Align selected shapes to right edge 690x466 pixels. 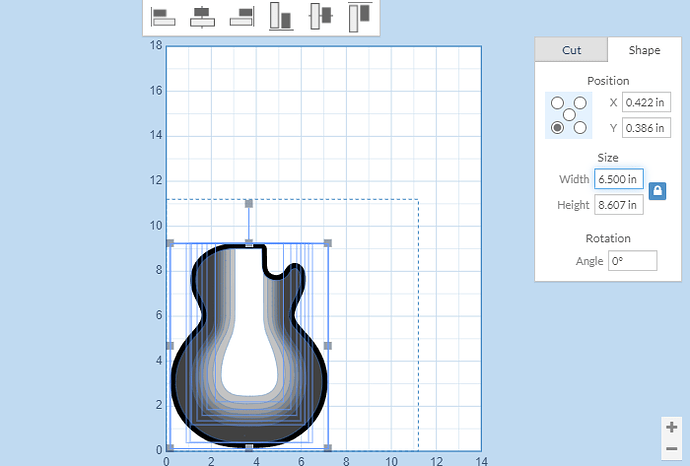point(241,16)
